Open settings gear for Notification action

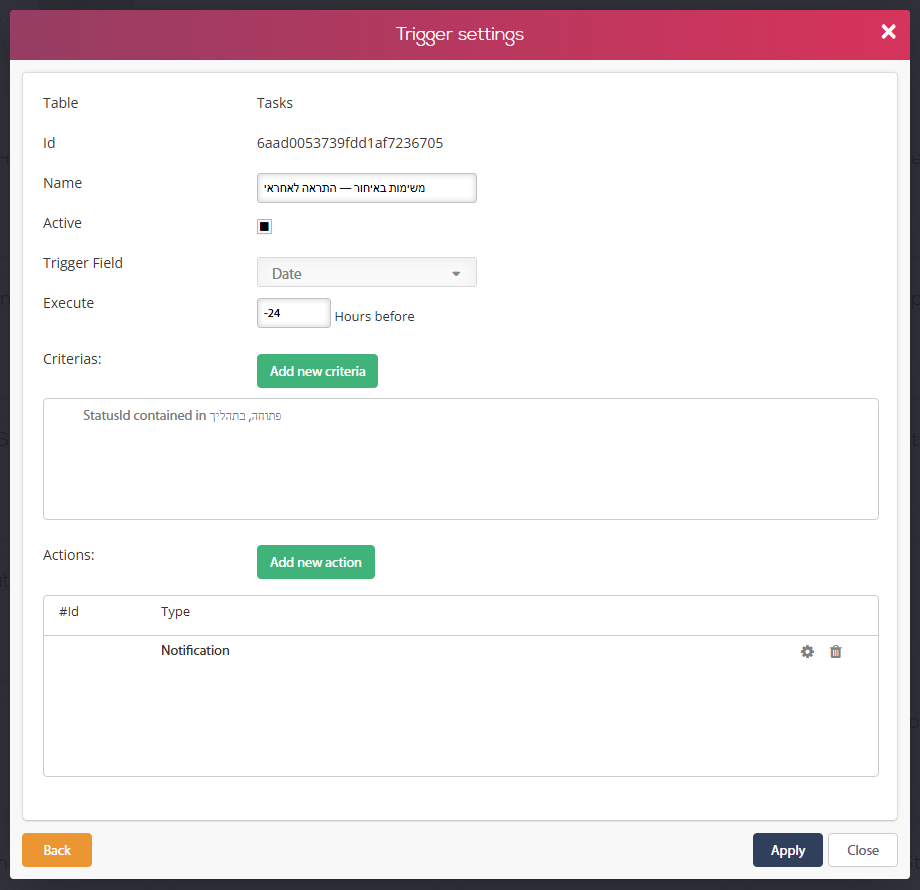click(807, 651)
